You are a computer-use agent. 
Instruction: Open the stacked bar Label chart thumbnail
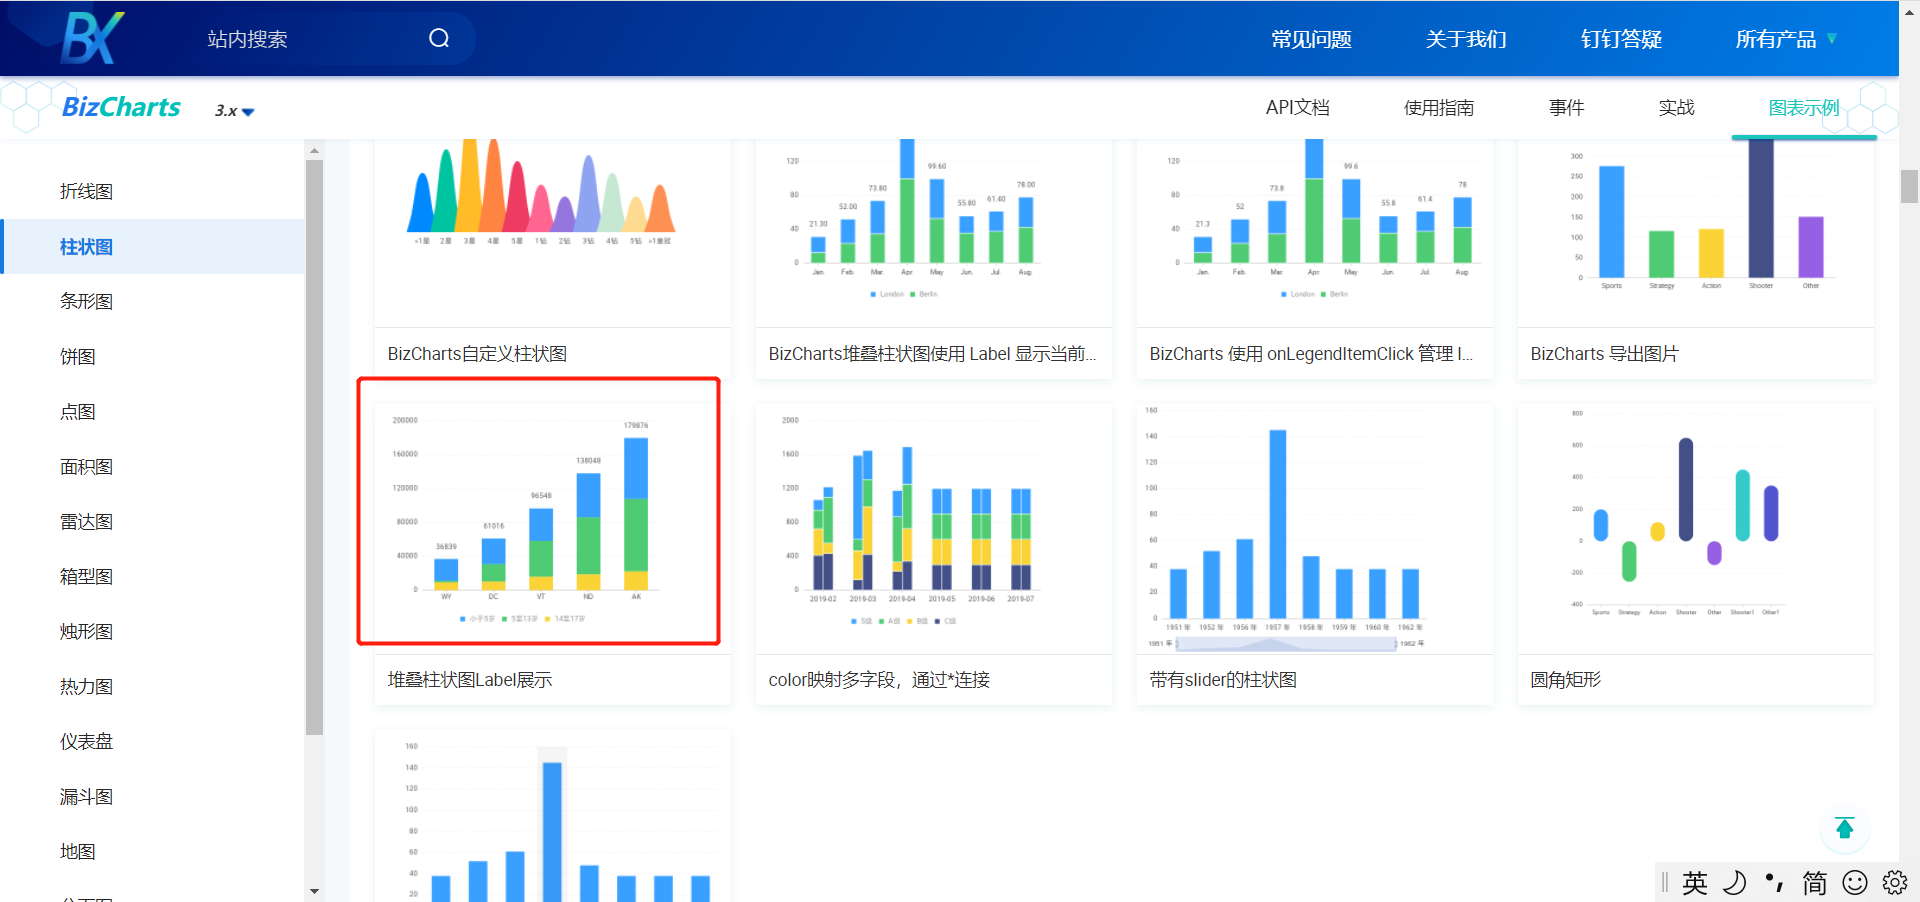(x=933, y=232)
